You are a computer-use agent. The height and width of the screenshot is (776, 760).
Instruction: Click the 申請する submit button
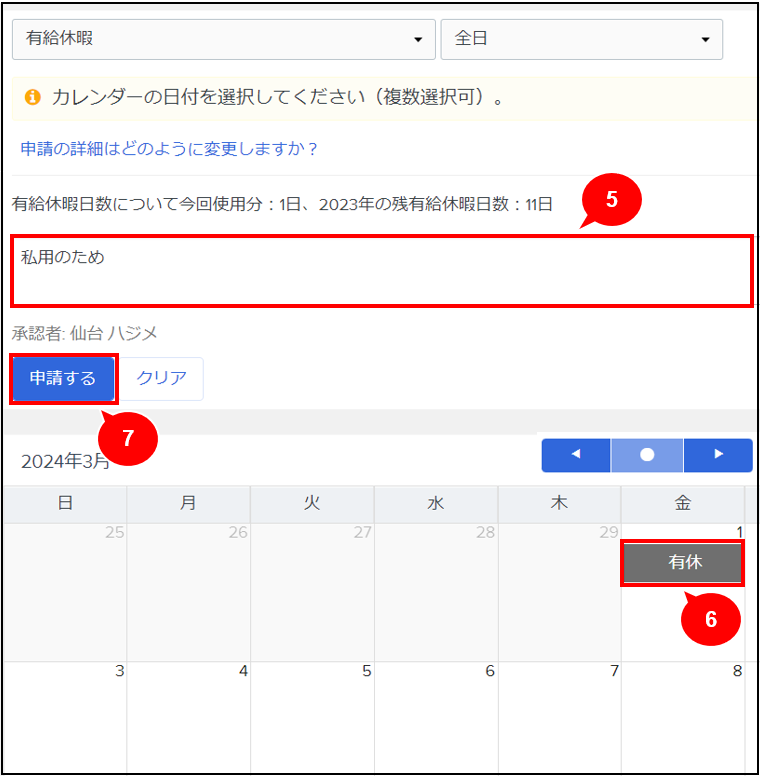click(x=64, y=378)
